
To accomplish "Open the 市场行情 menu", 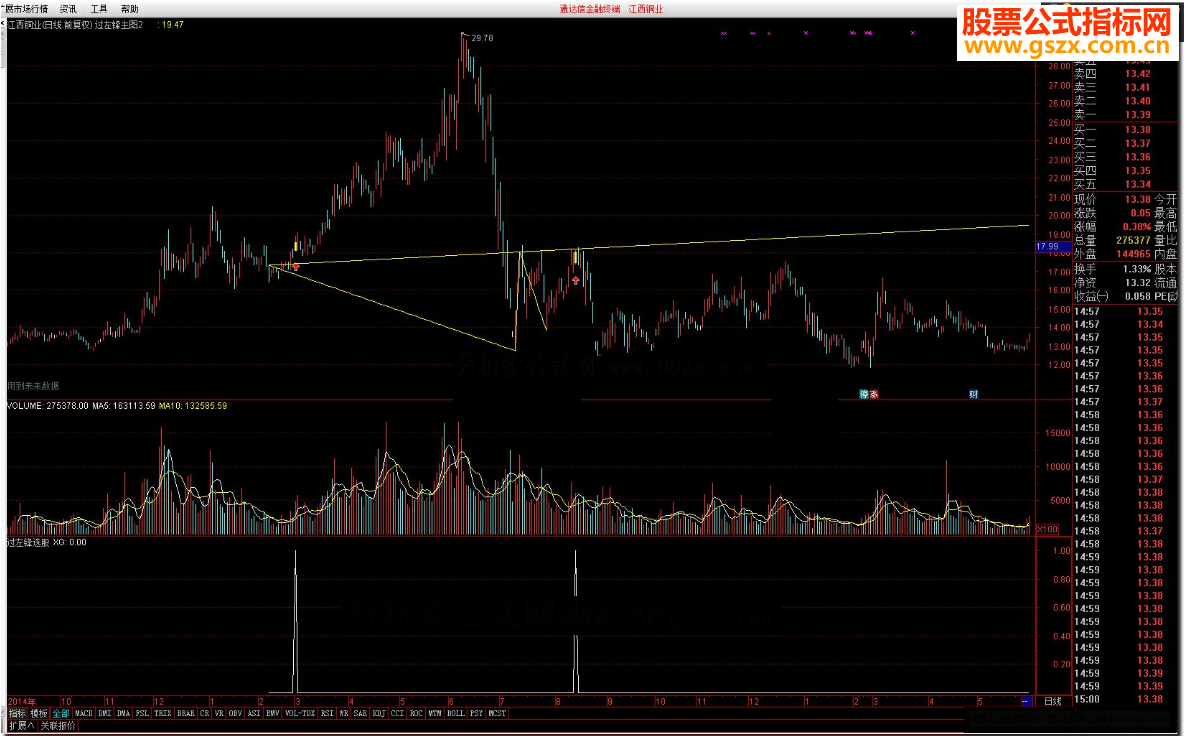I will click(27, 9).
